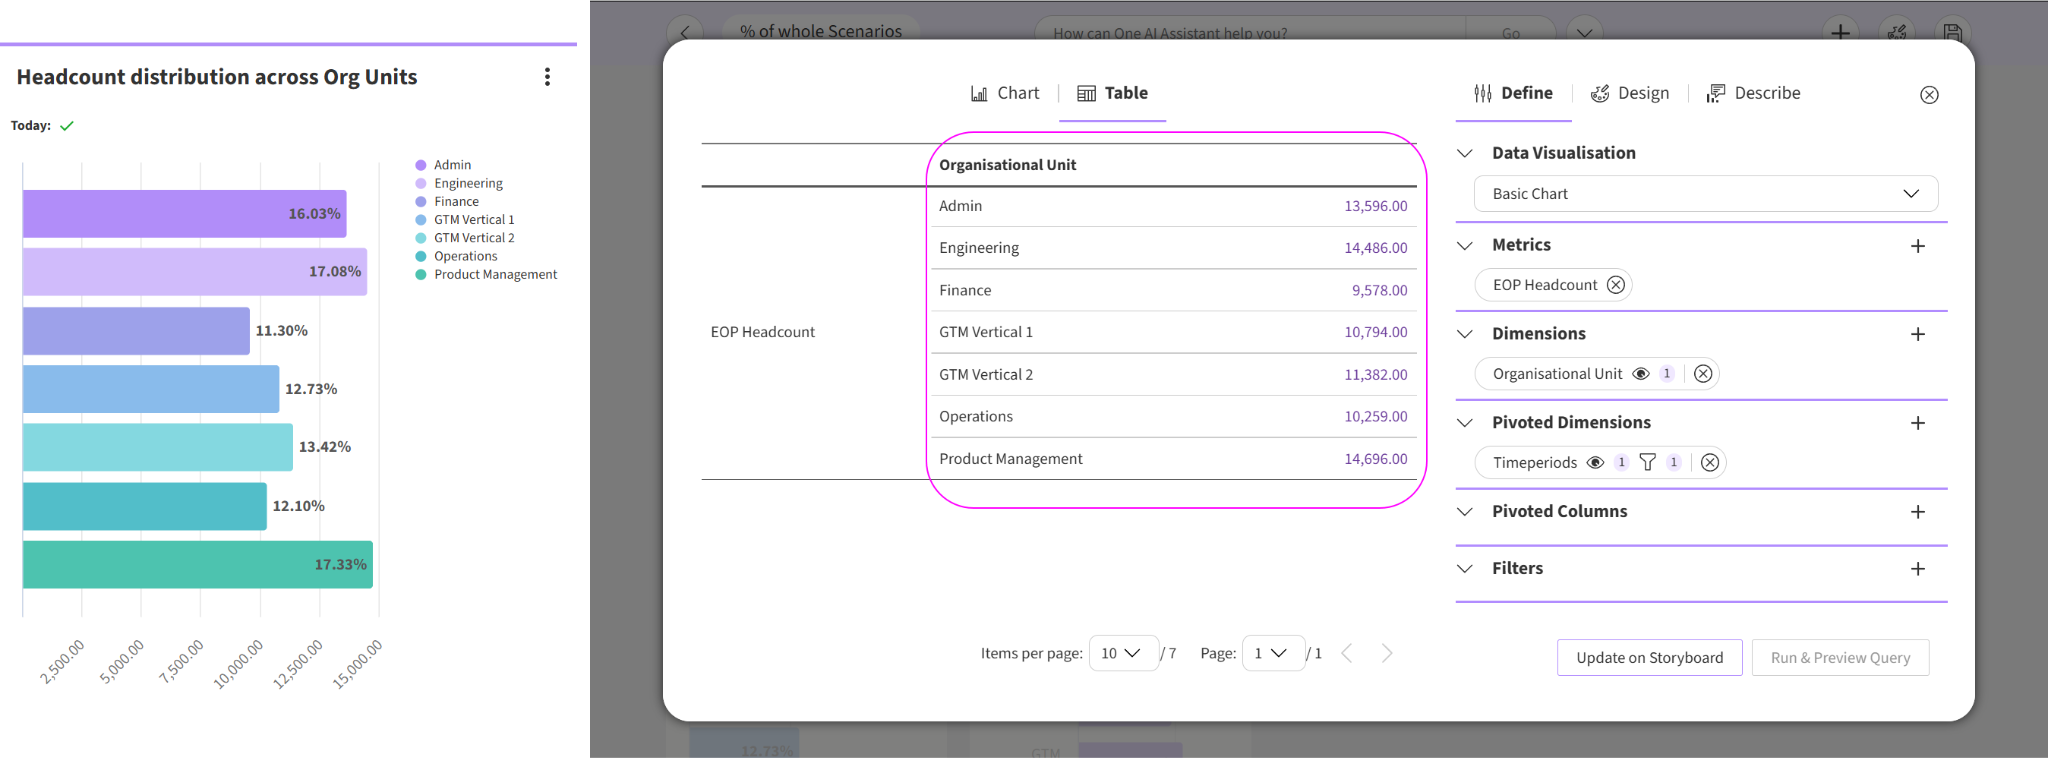Add a new metric with plus icon
This screenshot has width=2048, height=758.
click(1917, 246)
